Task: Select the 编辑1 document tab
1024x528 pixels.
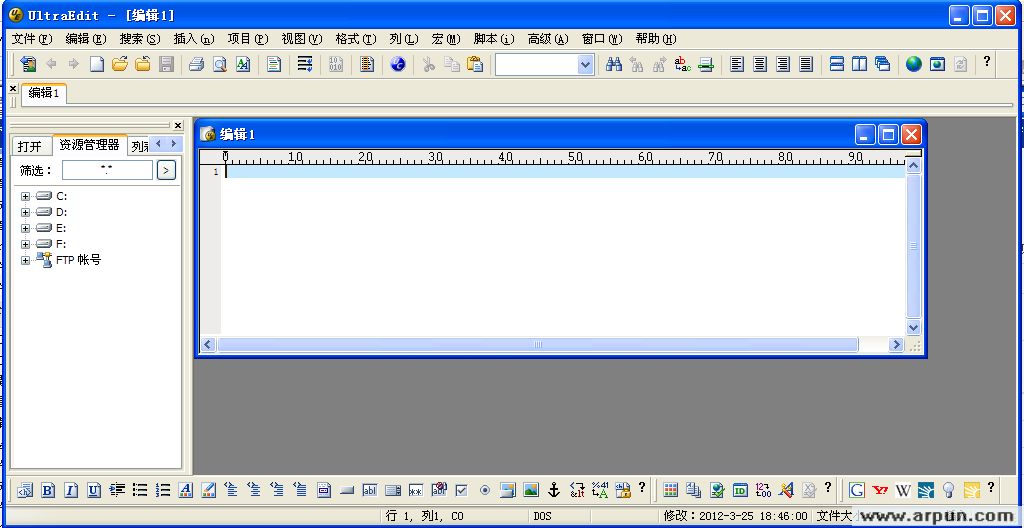Action: coord(44,93)
